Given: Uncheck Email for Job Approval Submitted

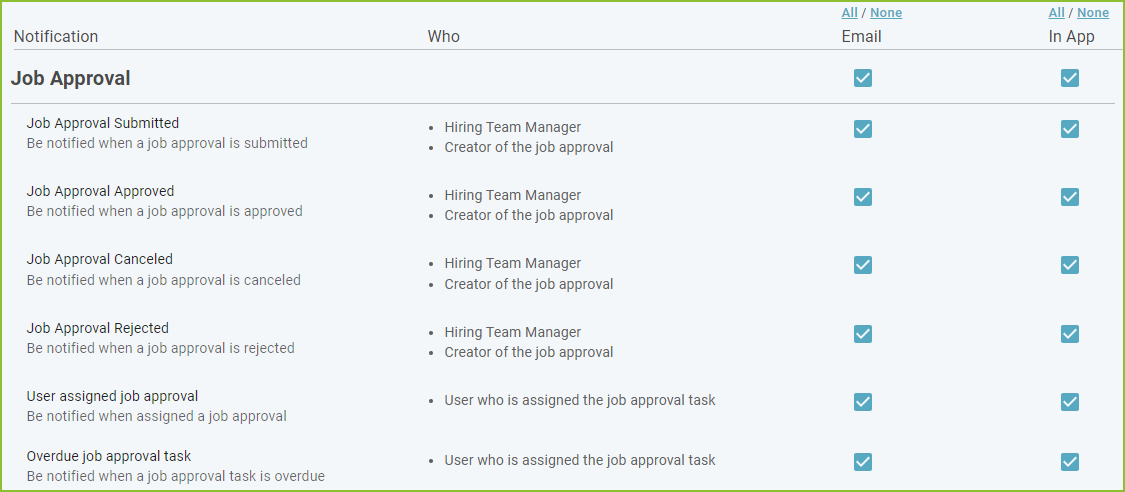Looking at the screenshot, I should [x=862, y=129].
